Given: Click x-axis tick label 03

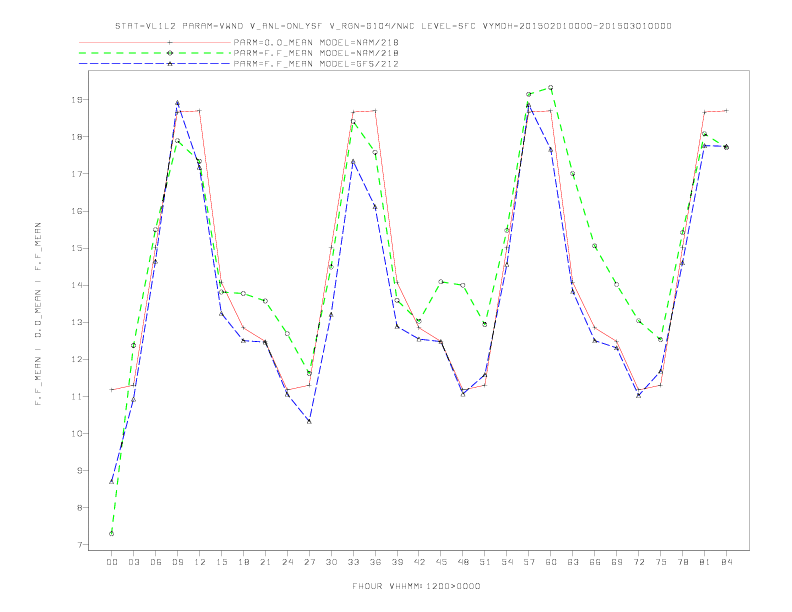Looking at the screenshot, I should click(x=133, y=562).
